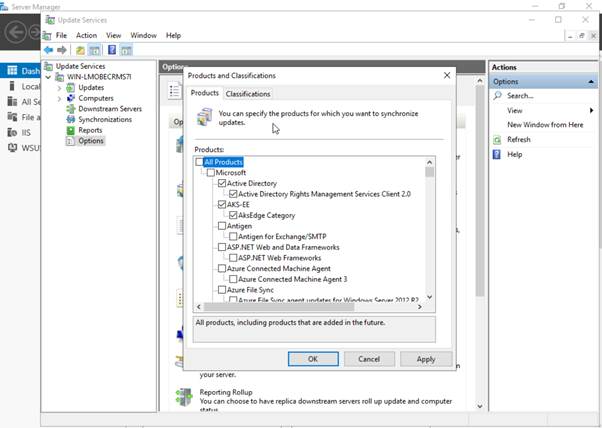
Task: Check the Microsoft checkbox
Action: [x=210, y=173]
